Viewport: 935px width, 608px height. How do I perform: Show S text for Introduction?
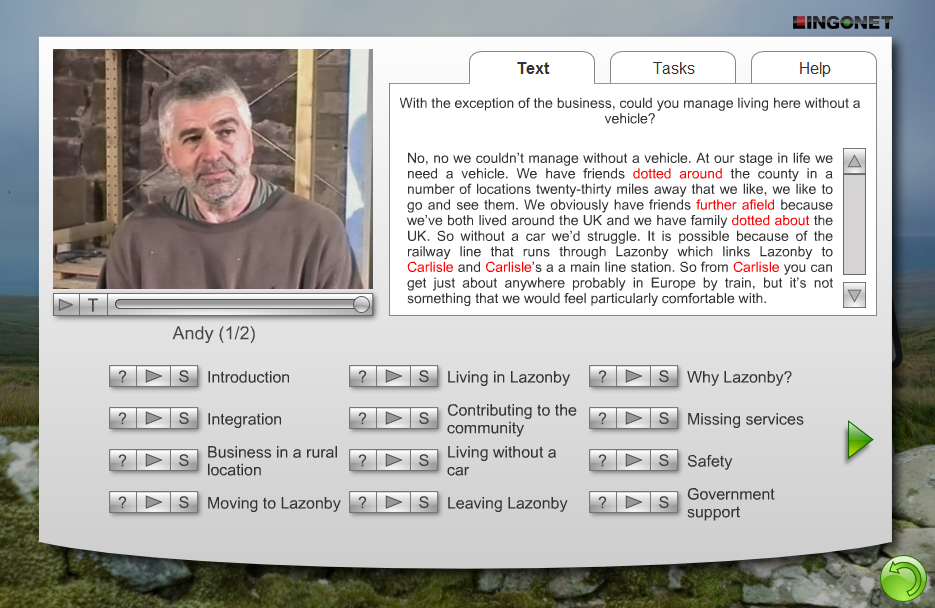(x=184, y=377)
